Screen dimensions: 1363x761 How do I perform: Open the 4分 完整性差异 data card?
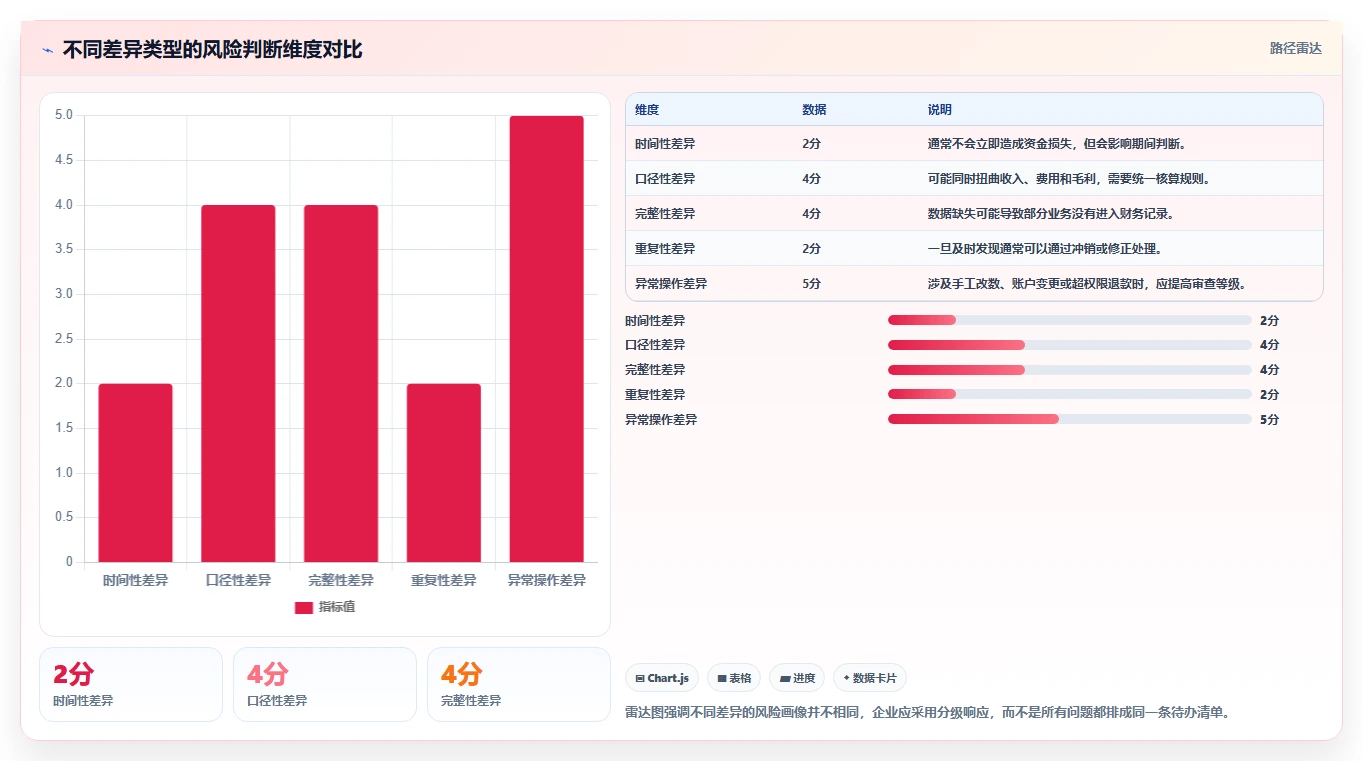(519, 684)
